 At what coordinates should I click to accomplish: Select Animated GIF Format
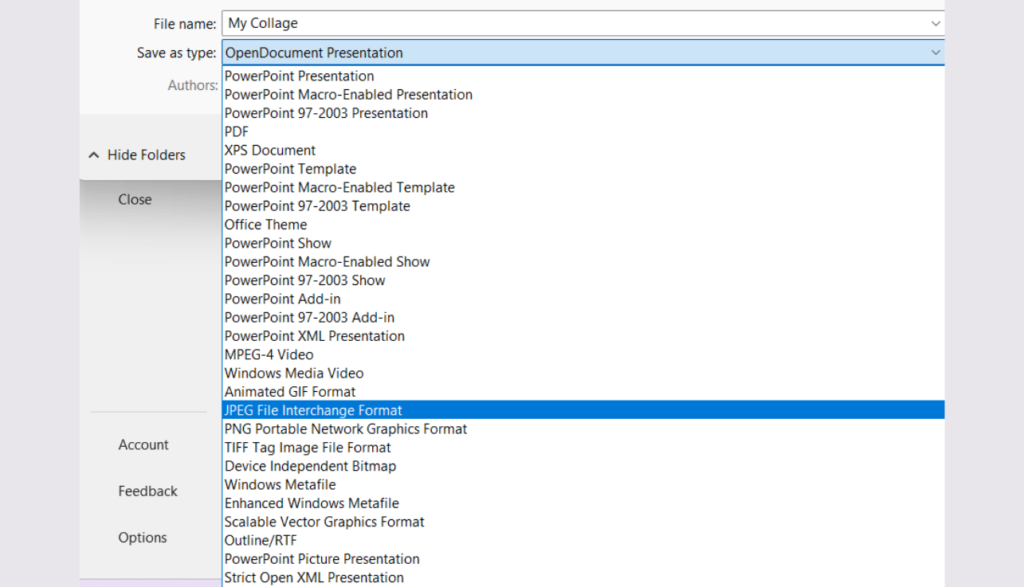click(x=583, y=392)
